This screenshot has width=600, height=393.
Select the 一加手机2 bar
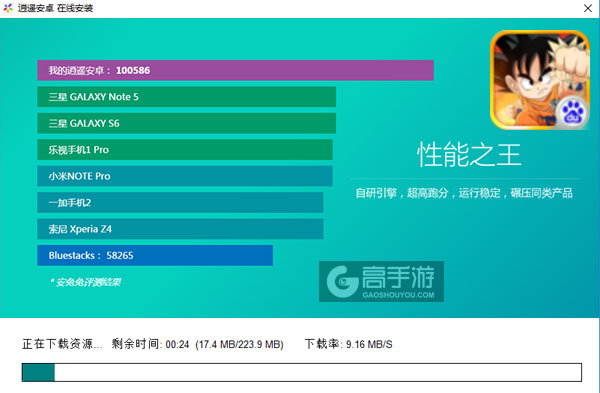(180, 202)
